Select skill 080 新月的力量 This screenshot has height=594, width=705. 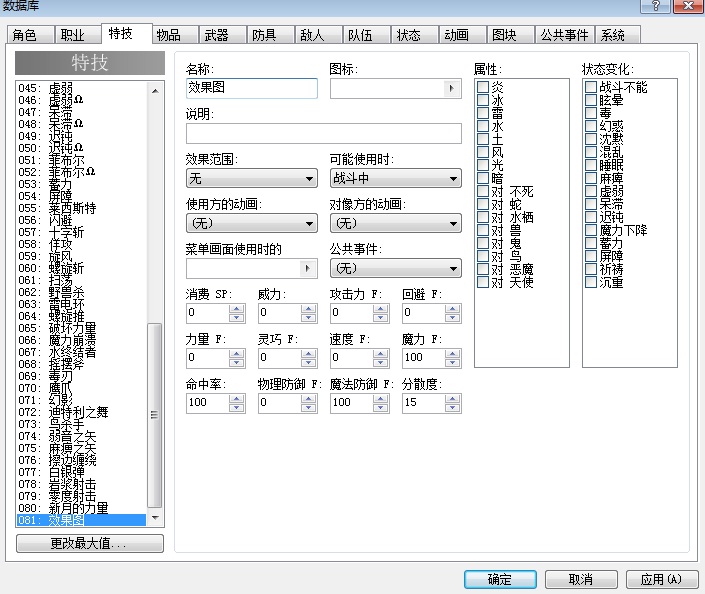[x=81, y=508]
